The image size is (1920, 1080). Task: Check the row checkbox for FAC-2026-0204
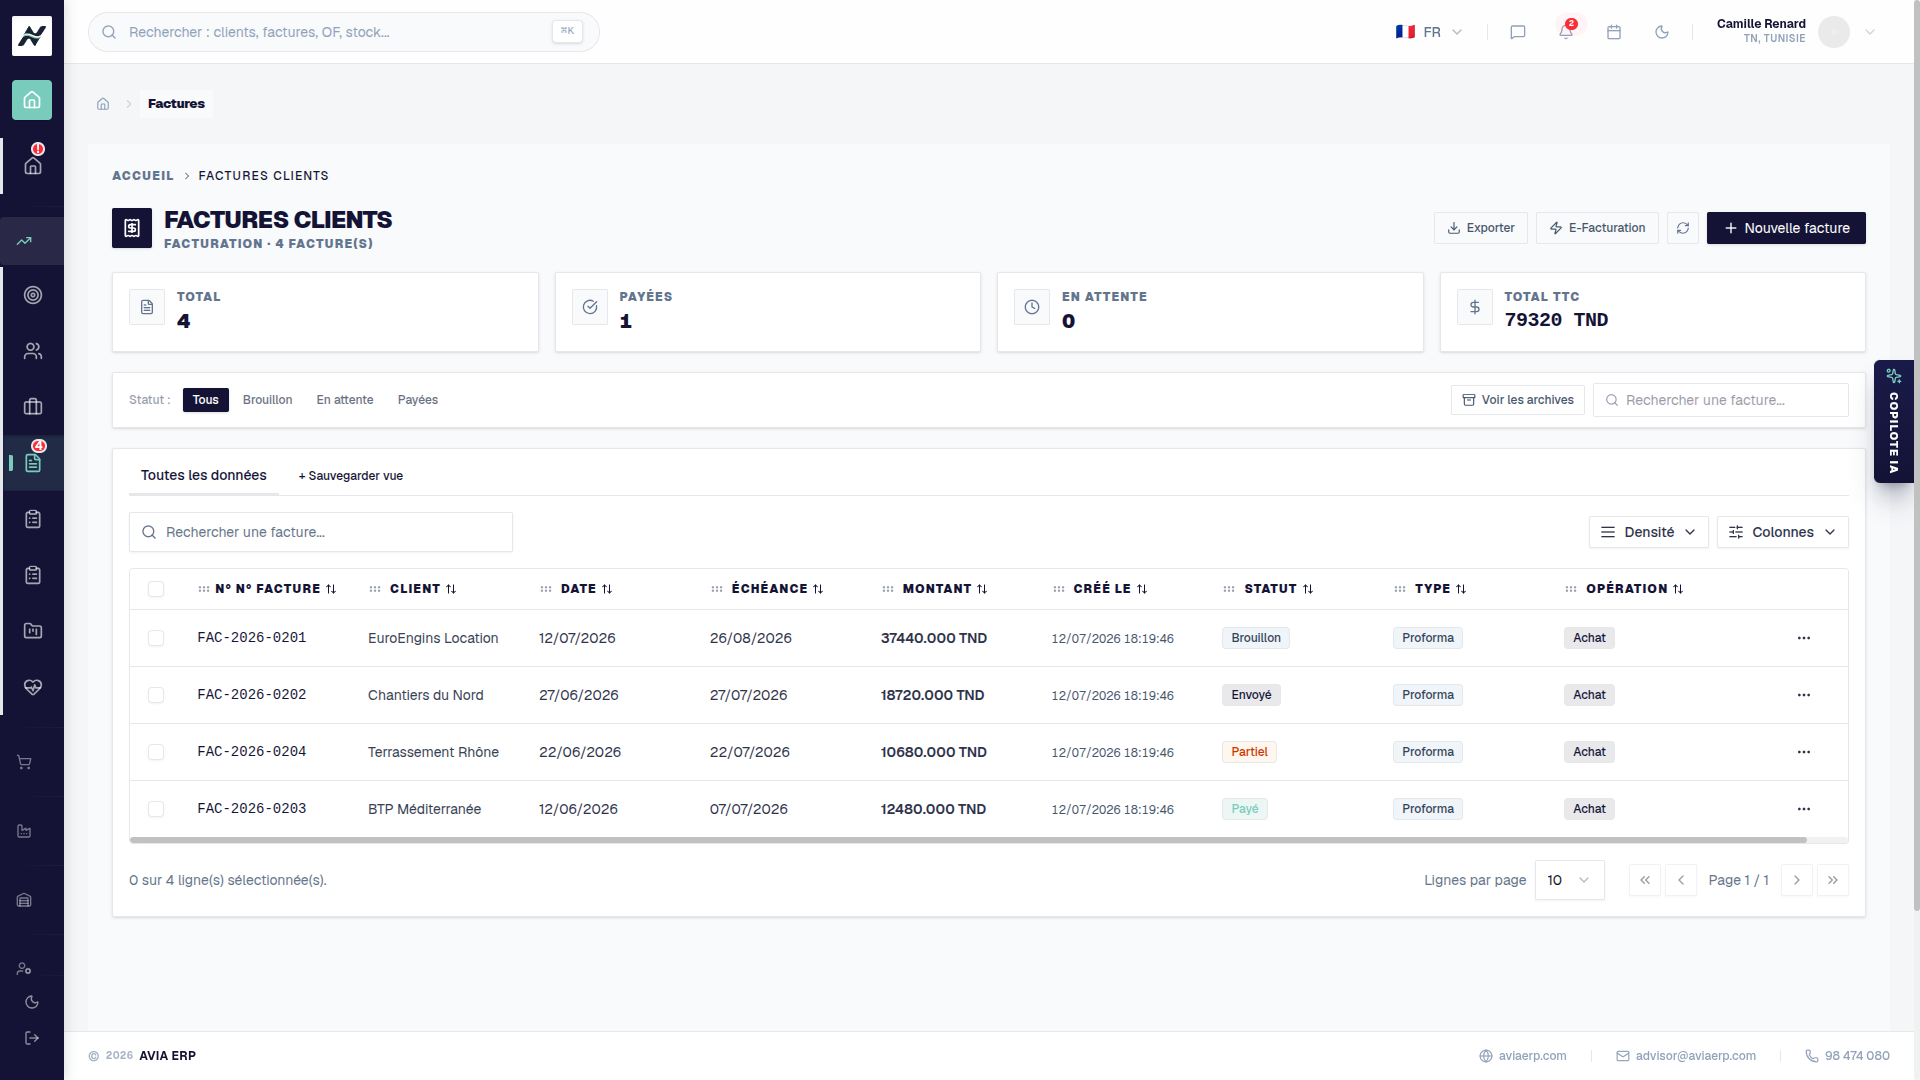point(156,752)
